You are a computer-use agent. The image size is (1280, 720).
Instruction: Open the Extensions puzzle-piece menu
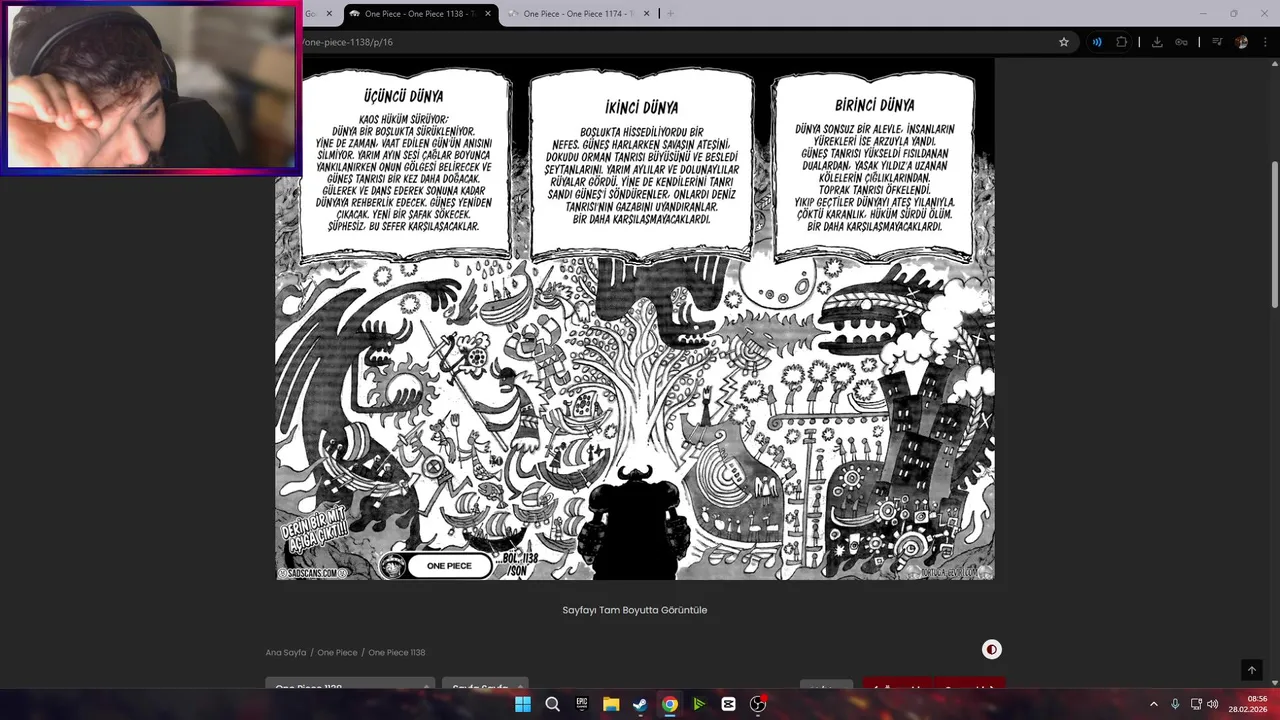[x=1121, y=42]
